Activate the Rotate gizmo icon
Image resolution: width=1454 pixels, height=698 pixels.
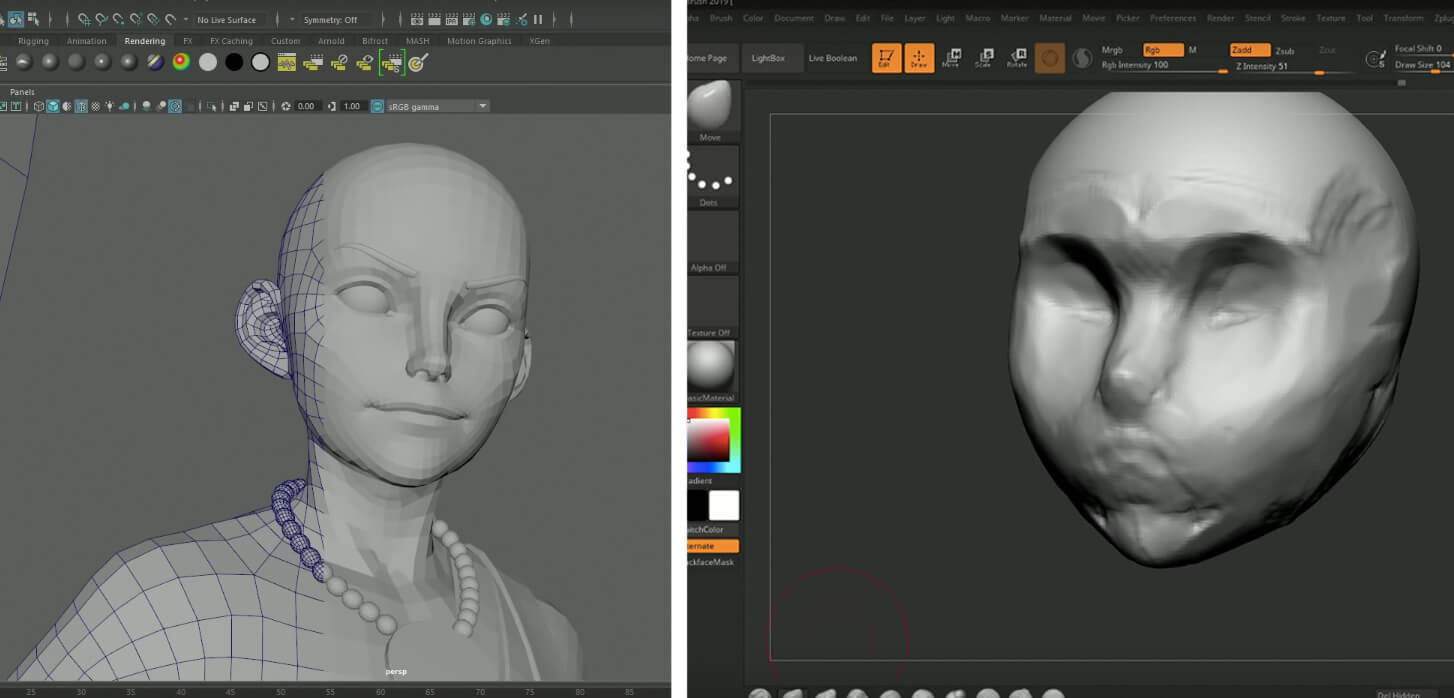(1017, 58)
